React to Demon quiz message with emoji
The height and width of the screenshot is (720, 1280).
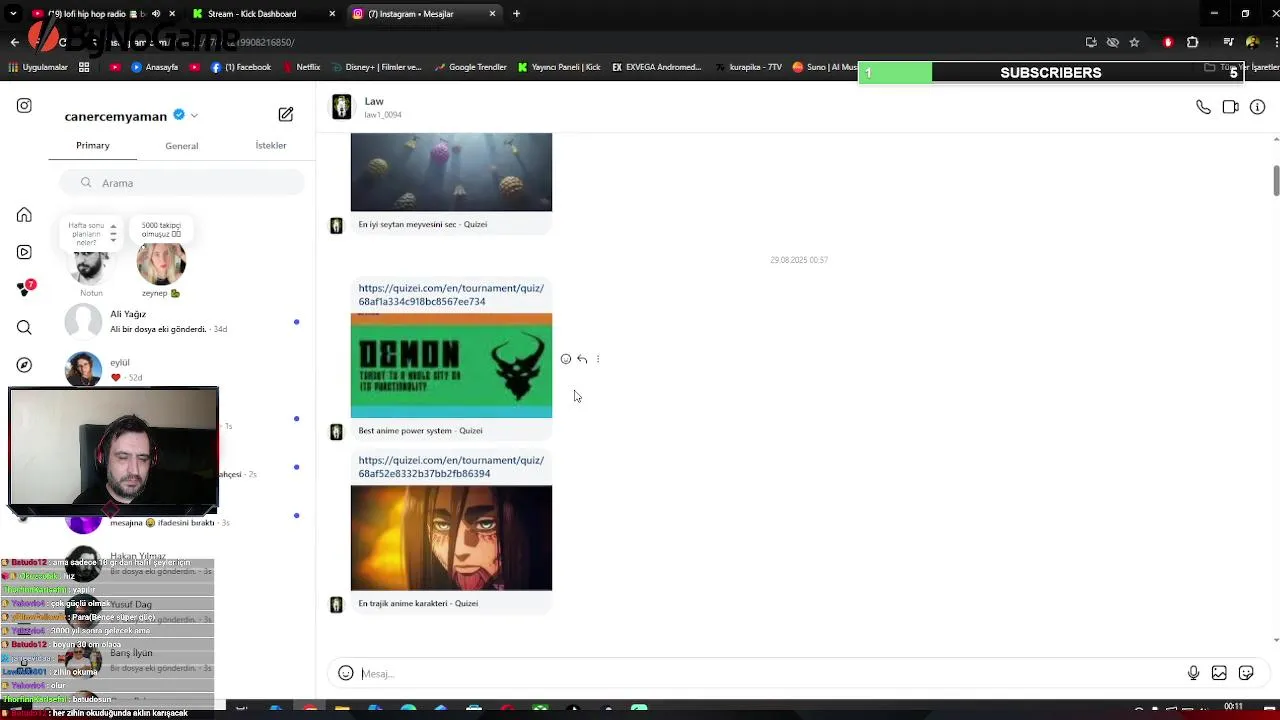pos(566,359)
